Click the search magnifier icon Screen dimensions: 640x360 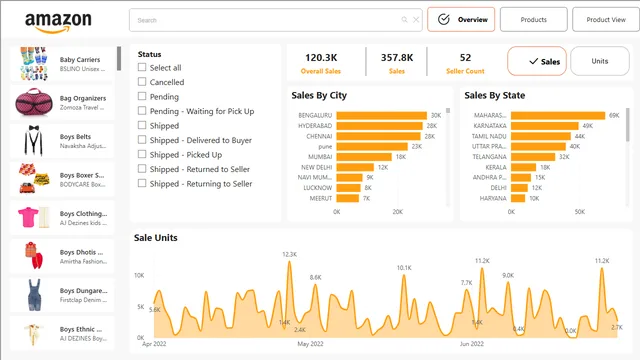404,20
